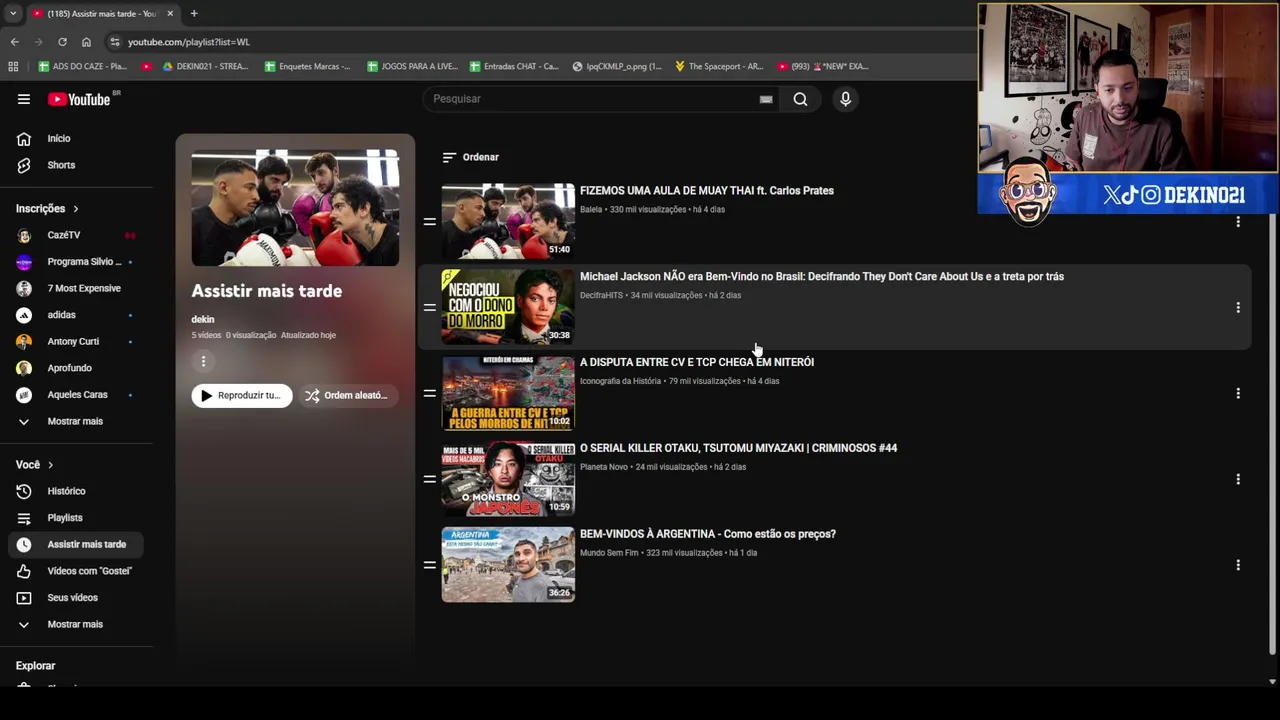This screenshot has height=720, width=1280.
Task: Open the DecifraHITS channel link
Action: pyautogui.click(x=601, y=295)
